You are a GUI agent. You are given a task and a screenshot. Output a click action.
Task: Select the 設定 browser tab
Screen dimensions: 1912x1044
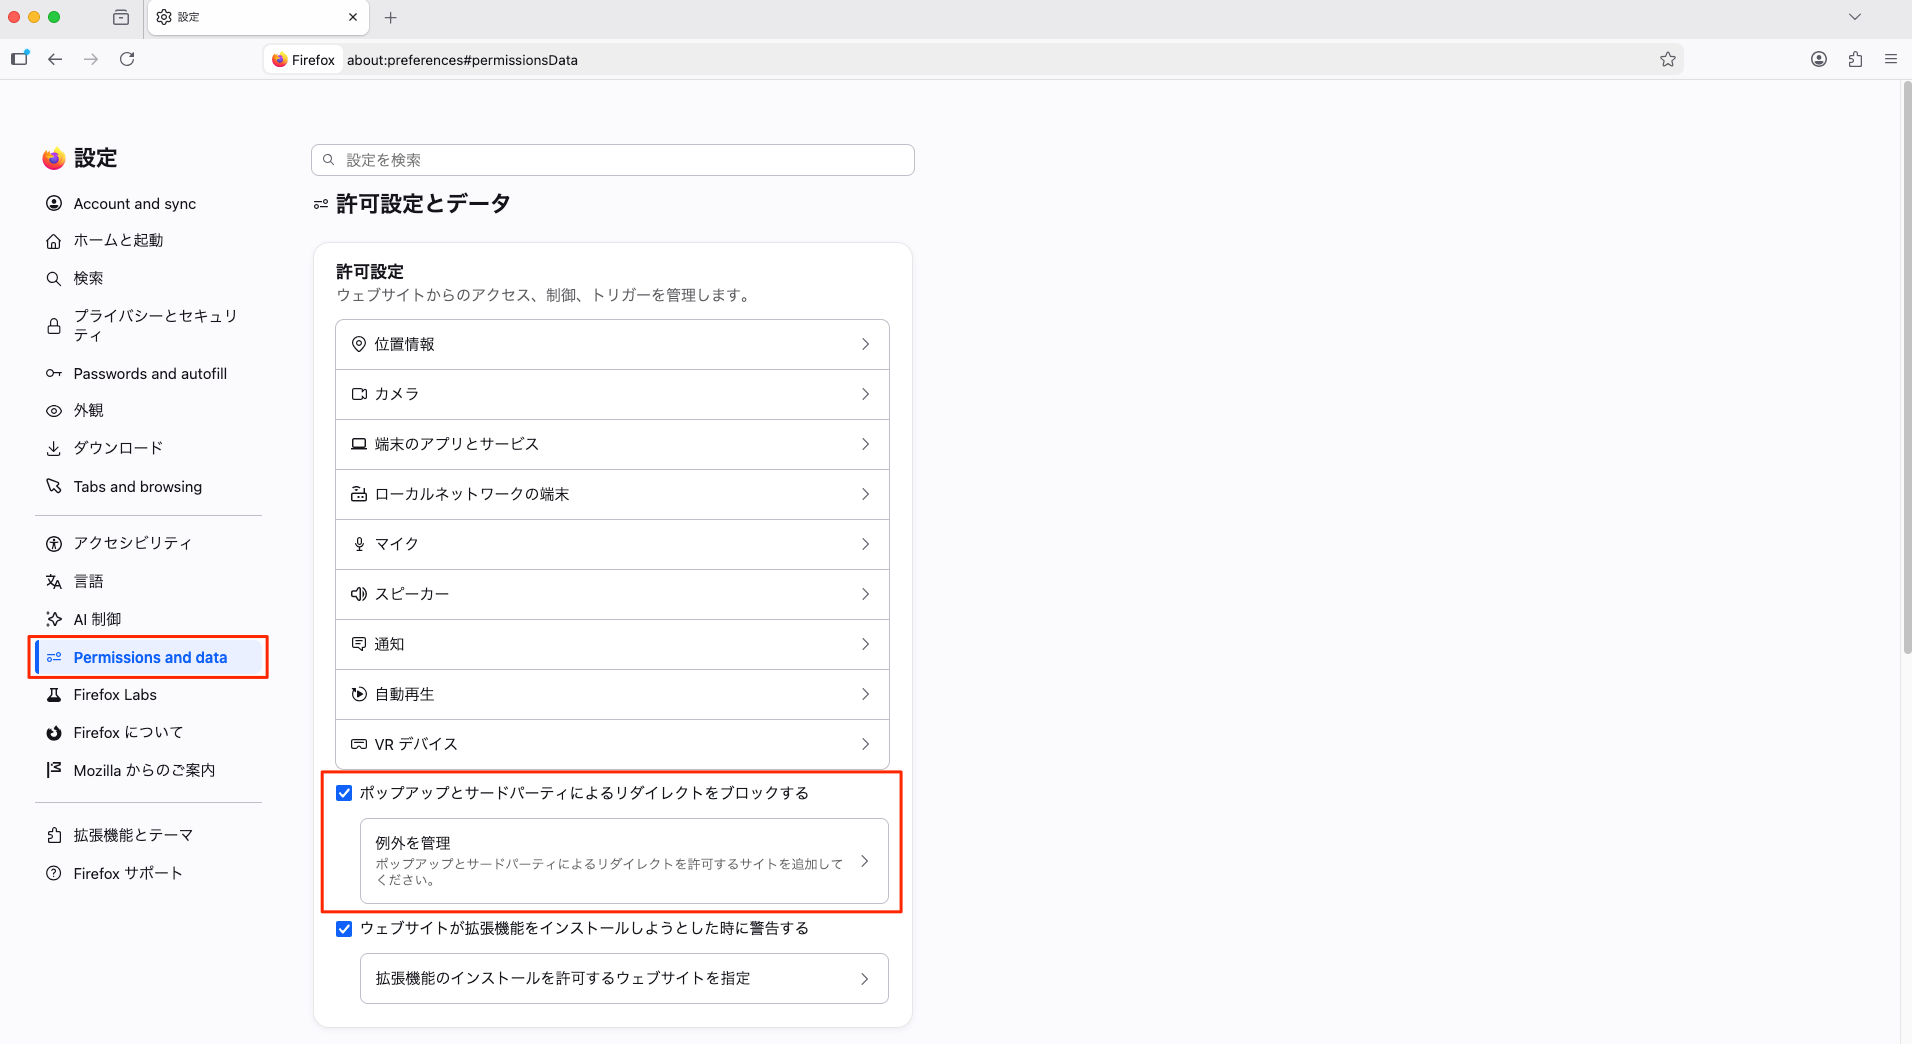(257, 17)
